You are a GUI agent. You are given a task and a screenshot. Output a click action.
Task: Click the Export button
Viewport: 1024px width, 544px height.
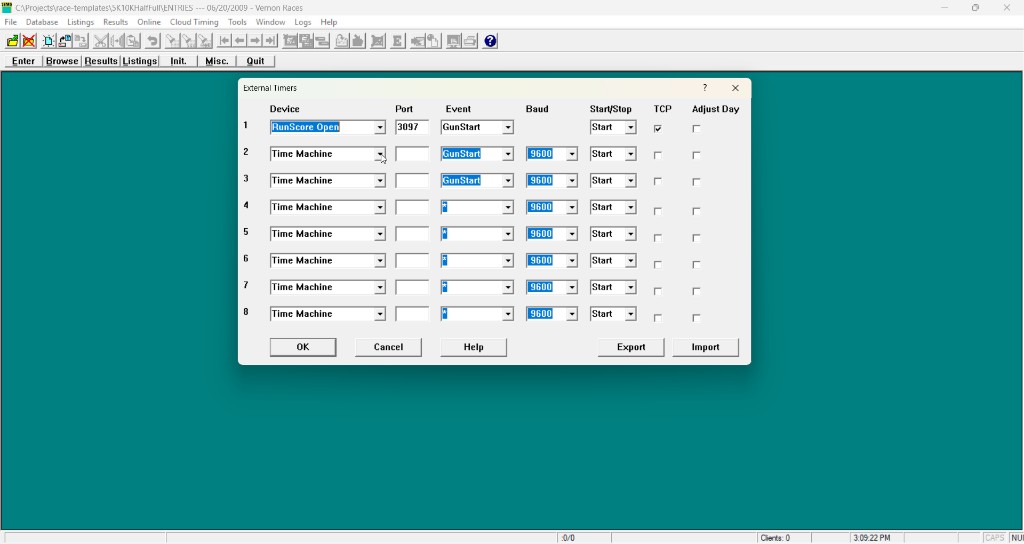(x=631, y=347)
